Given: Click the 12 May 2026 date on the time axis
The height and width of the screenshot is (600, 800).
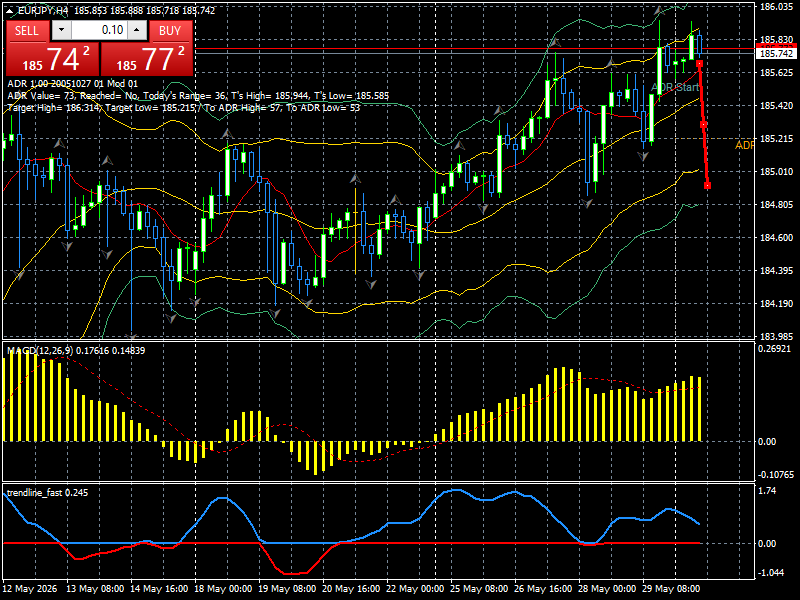Looking at the screenshot, I should coord(30,589).
